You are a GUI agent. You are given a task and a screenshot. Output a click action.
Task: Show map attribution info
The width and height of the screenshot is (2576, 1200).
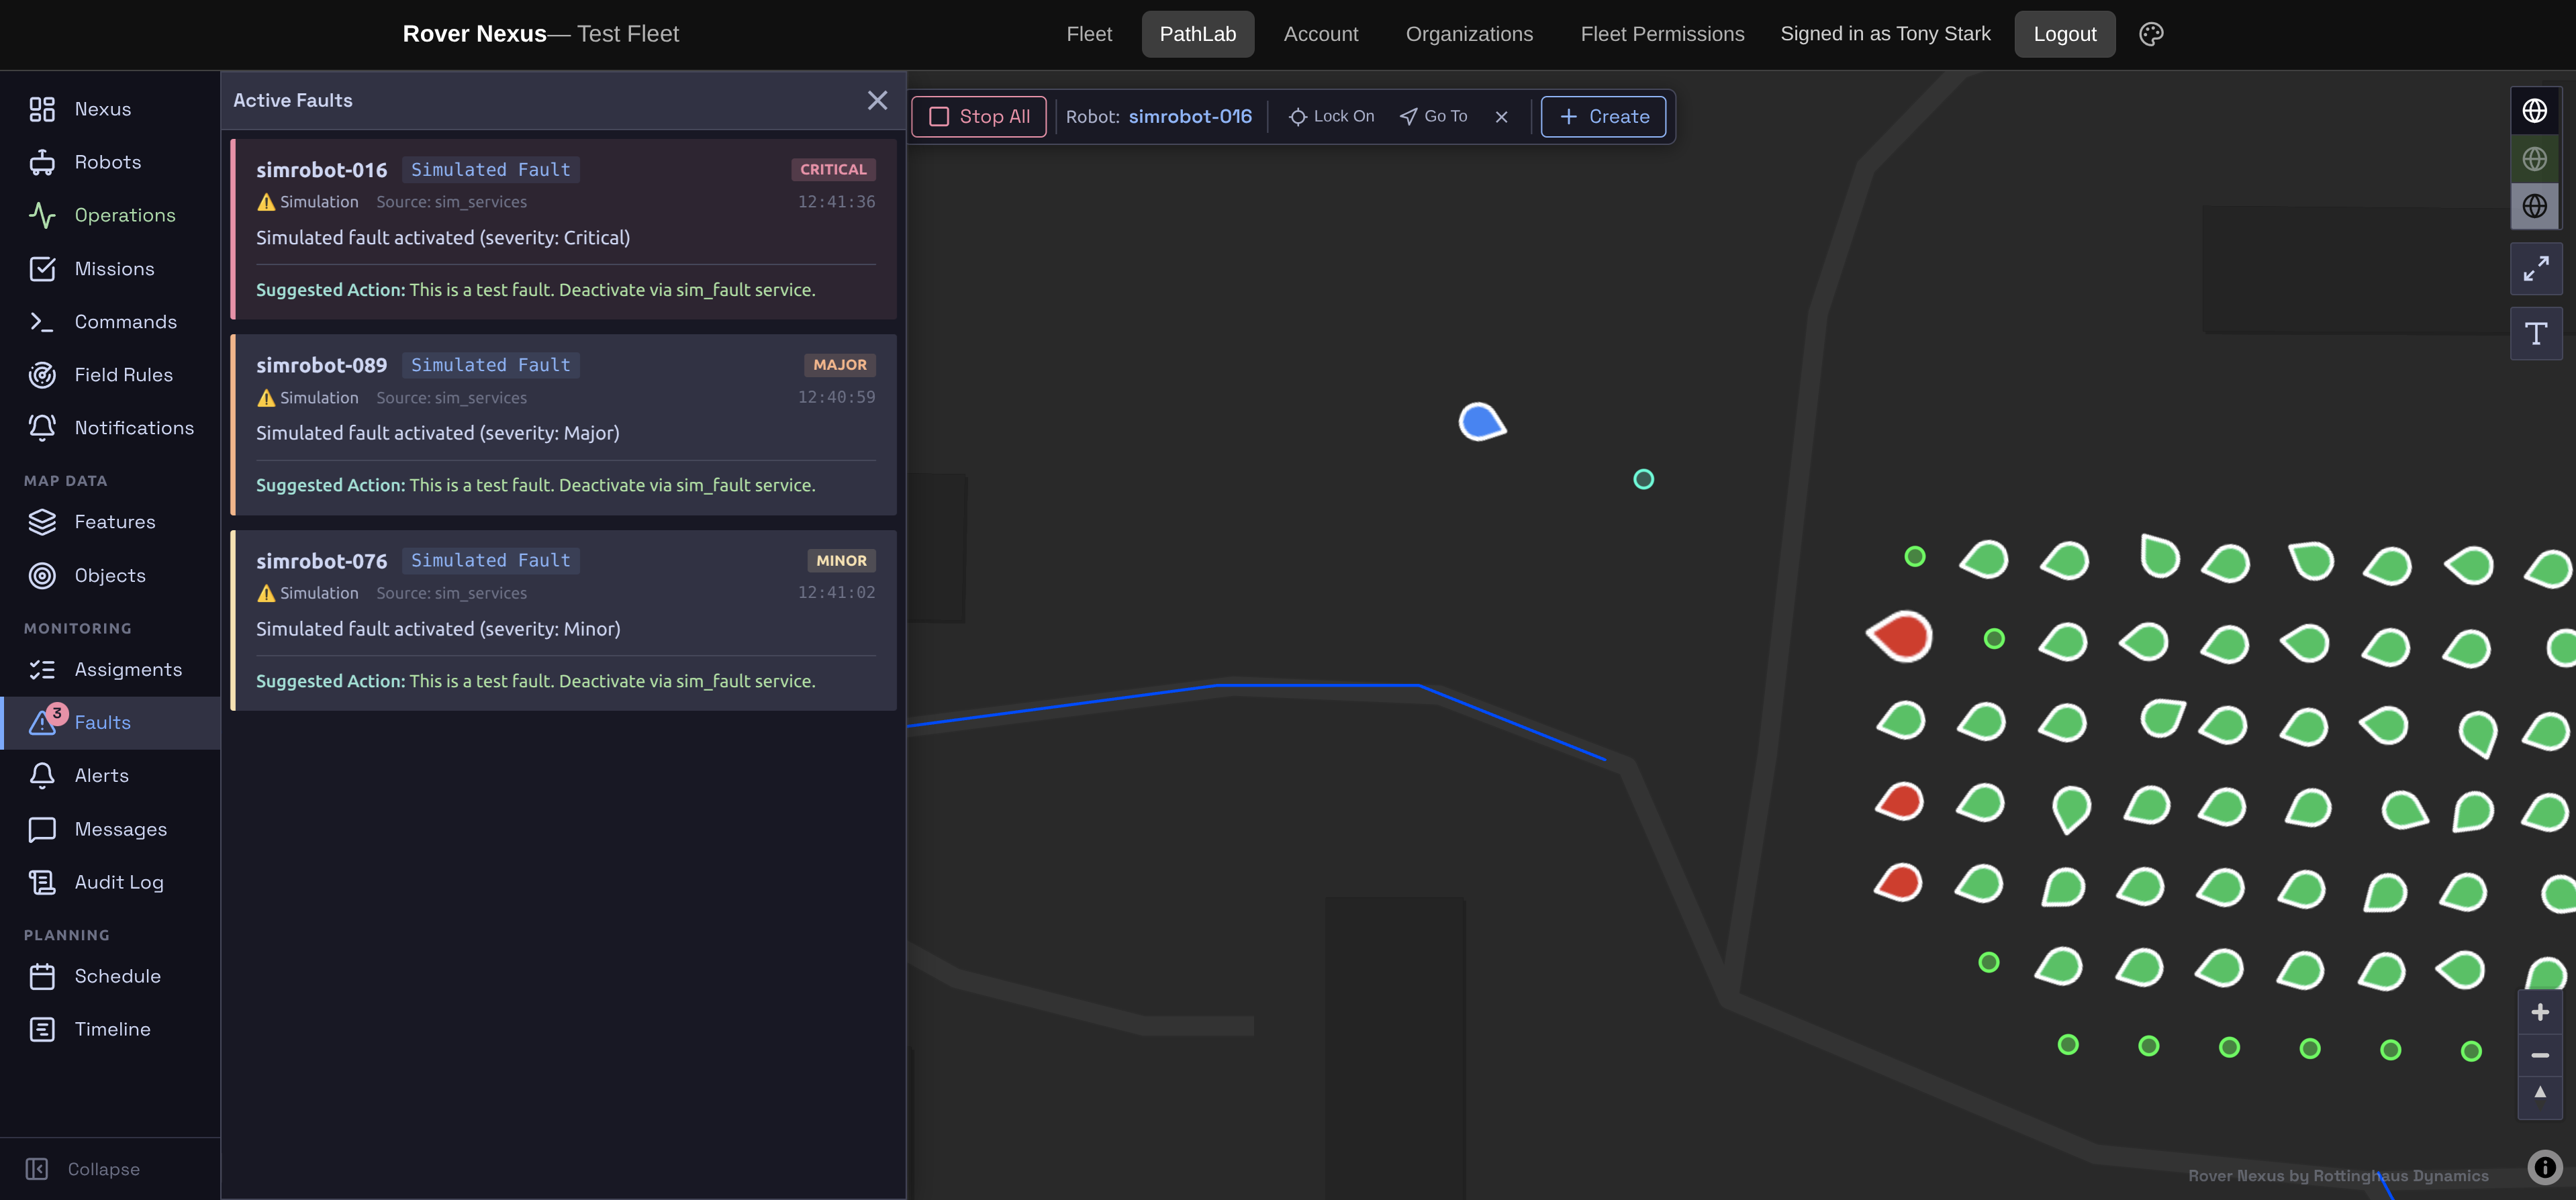coord(2544,1167)
